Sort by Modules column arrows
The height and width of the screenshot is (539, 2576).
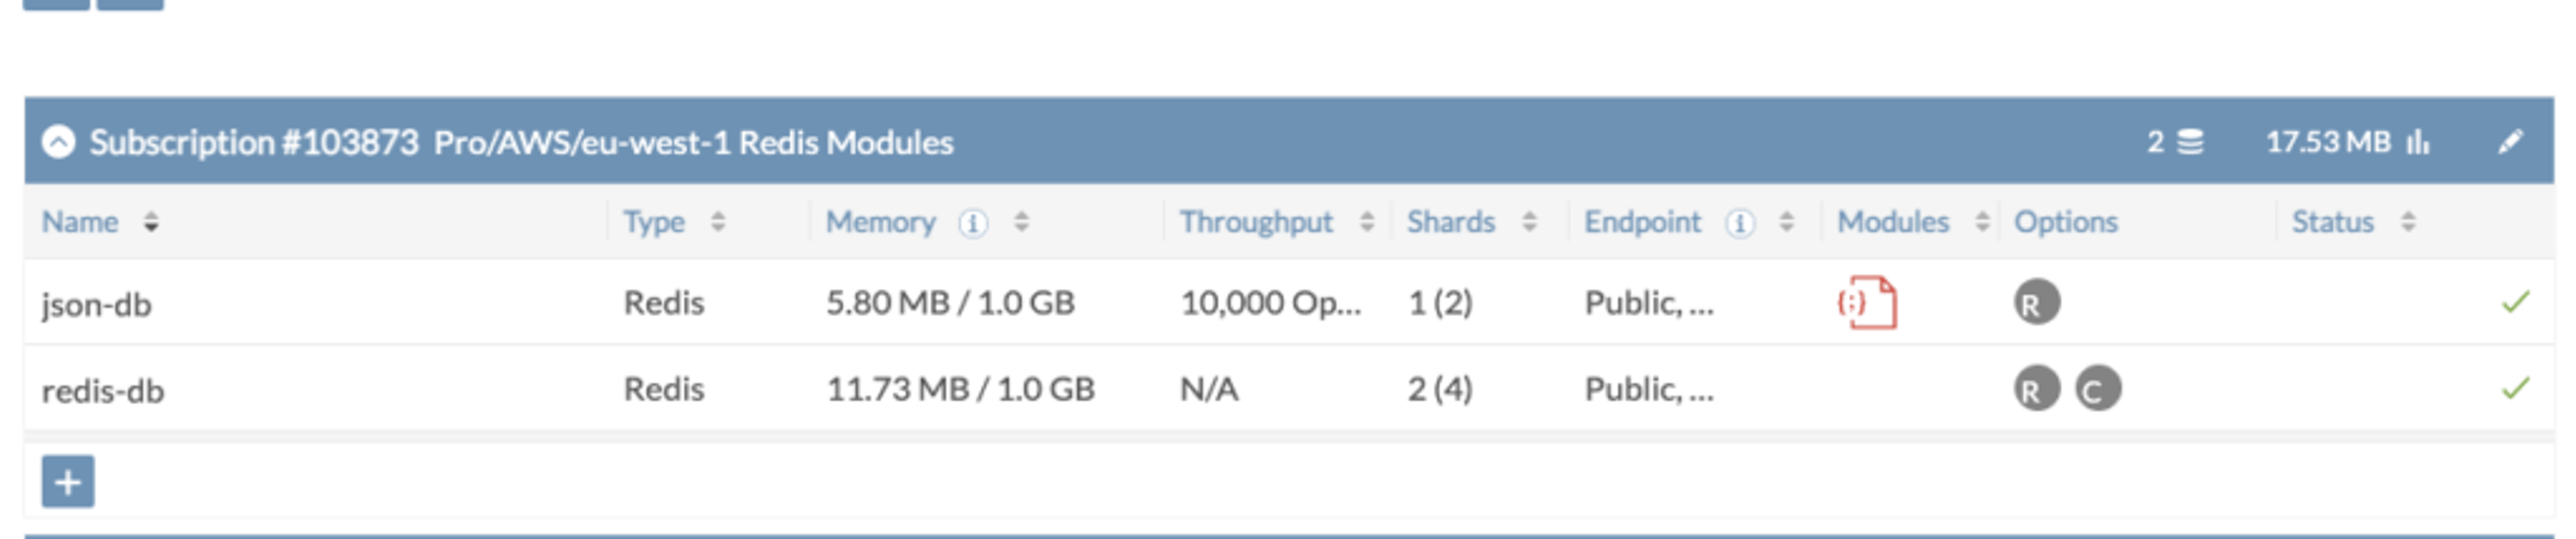pyautogui.click(x=1982, y=222)
